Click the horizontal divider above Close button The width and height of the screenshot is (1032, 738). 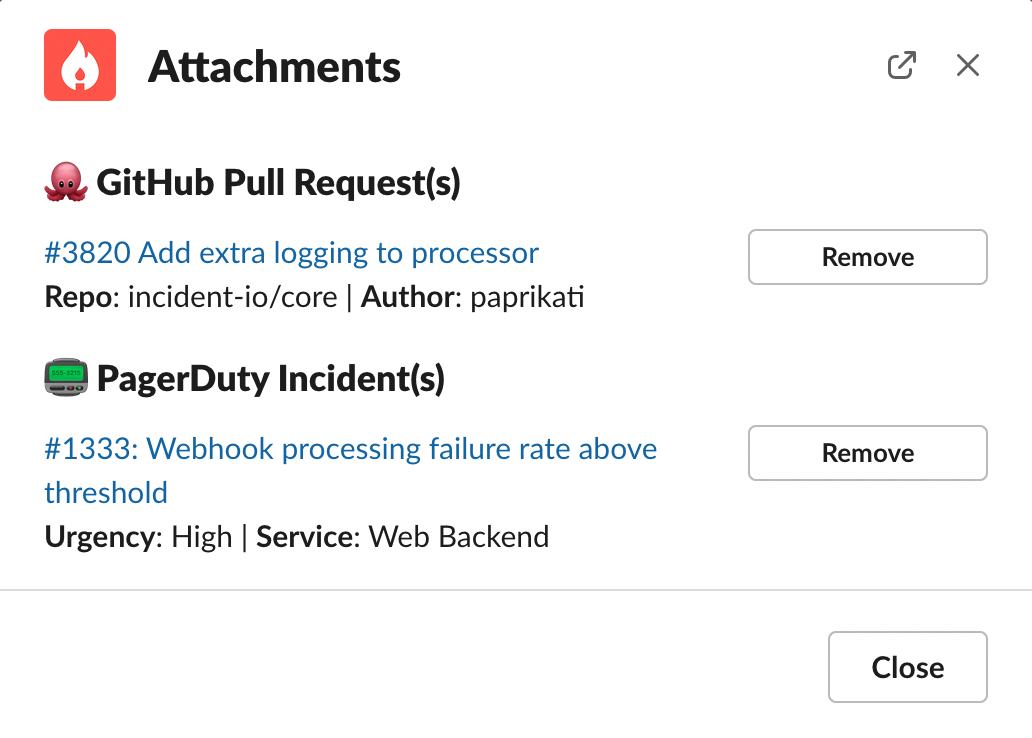(x=516, y=590)
